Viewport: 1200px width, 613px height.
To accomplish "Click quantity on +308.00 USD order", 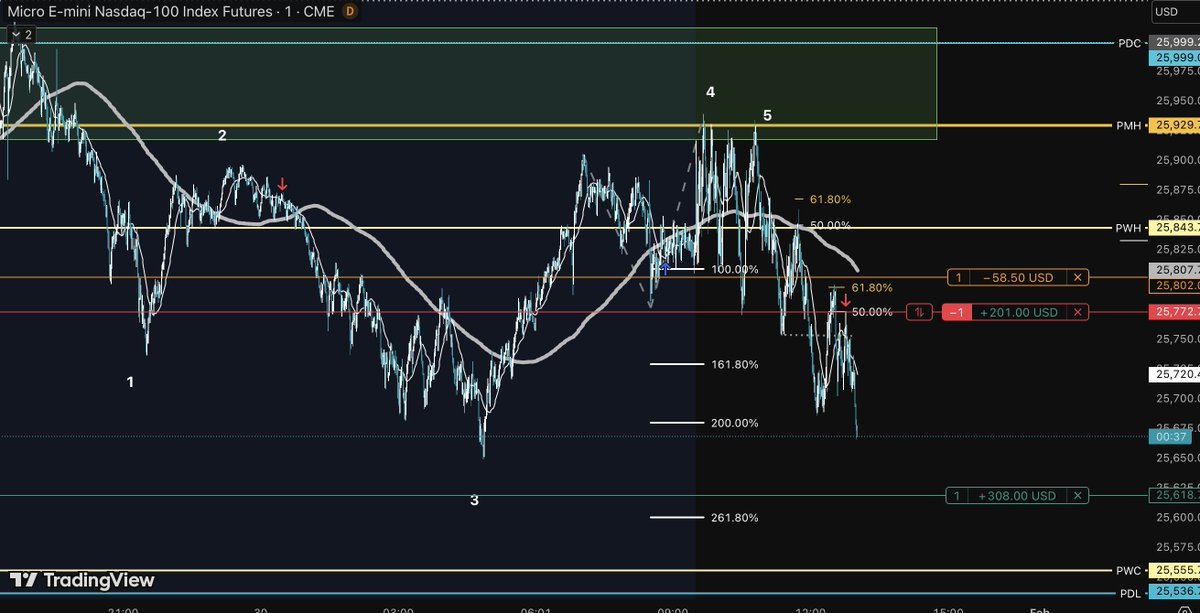I will (x=957, y=495).
